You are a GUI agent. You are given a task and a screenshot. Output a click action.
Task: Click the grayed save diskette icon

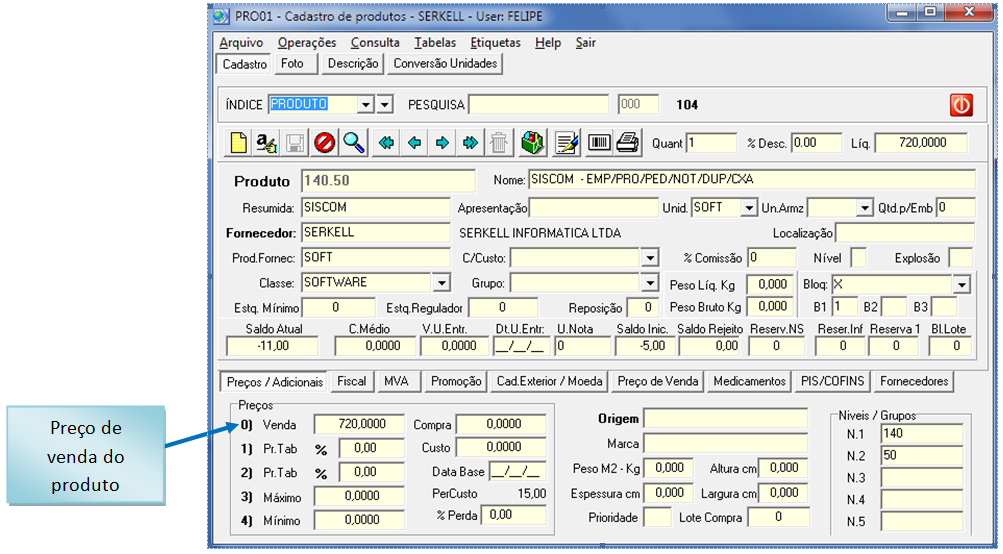[x=295, y=142]
